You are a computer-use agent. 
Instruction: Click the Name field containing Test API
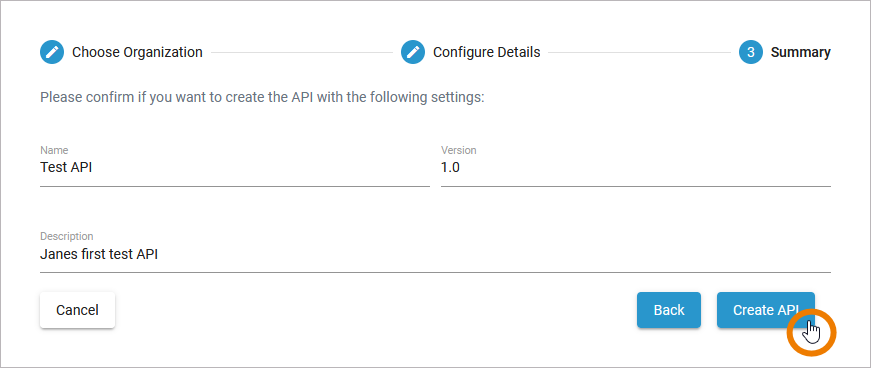pyautogui.click(x=235, y=166)
